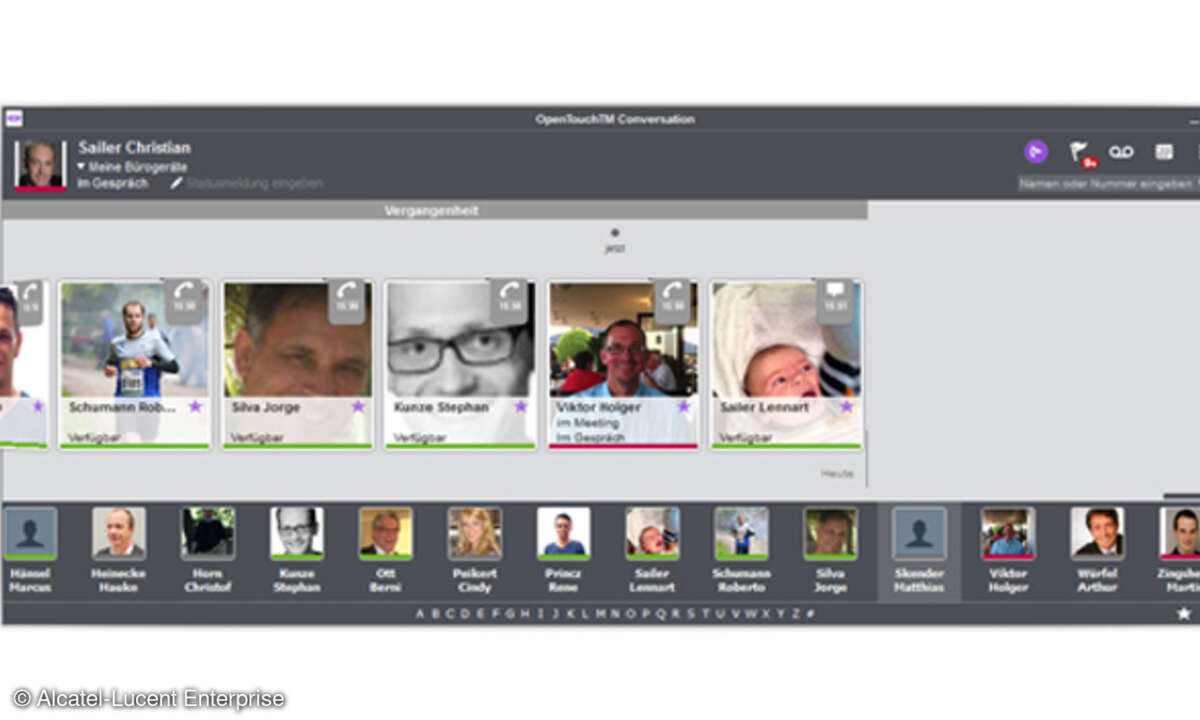The height and width of the screenshot is (720, 1200).
Task: Click the chat icon on Sailer Lennart card
Action: [835, 297]
